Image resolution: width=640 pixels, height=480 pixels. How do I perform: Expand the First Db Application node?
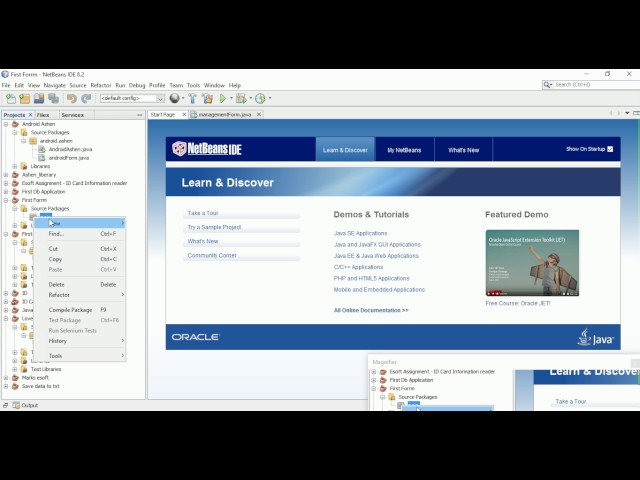click(x=6, y=192)
